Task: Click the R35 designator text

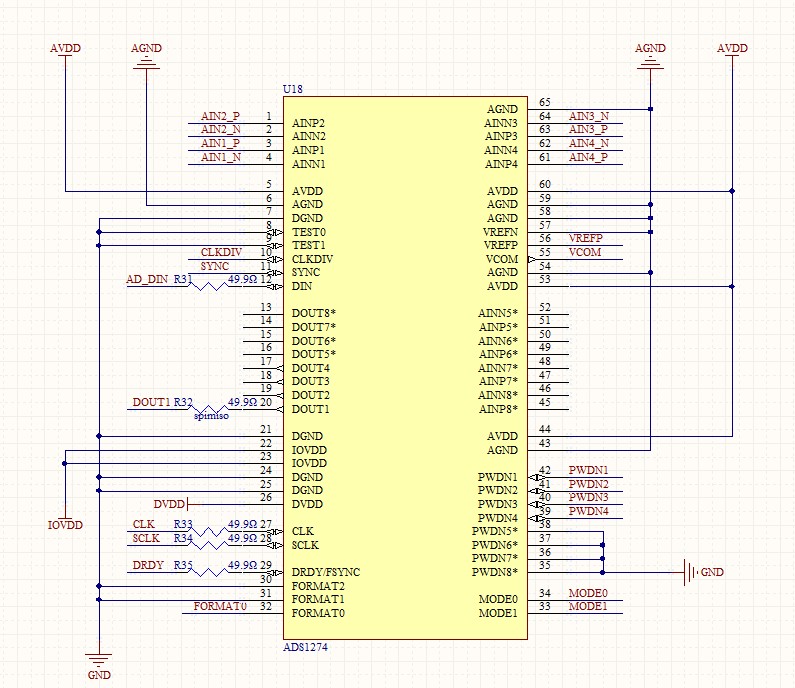Action: [x=183, y=565]
